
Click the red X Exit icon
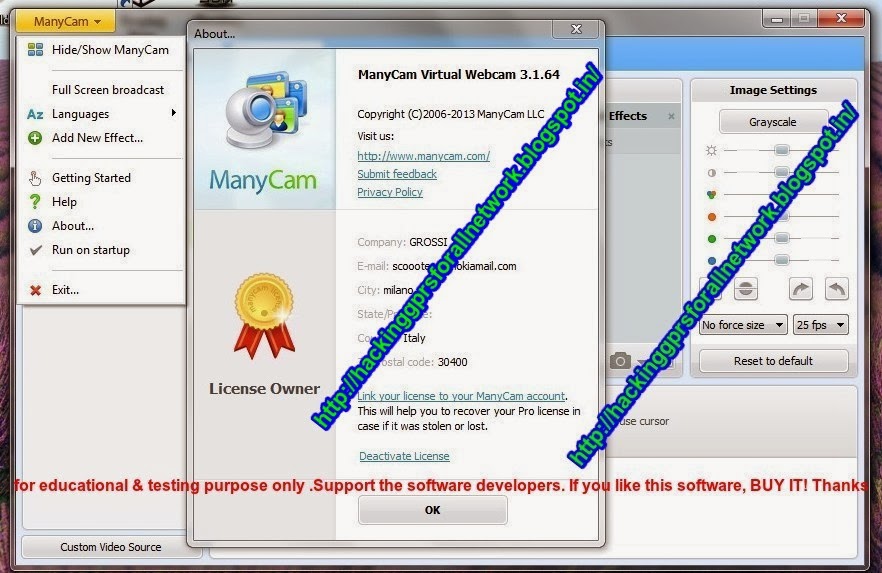(35, 290)
